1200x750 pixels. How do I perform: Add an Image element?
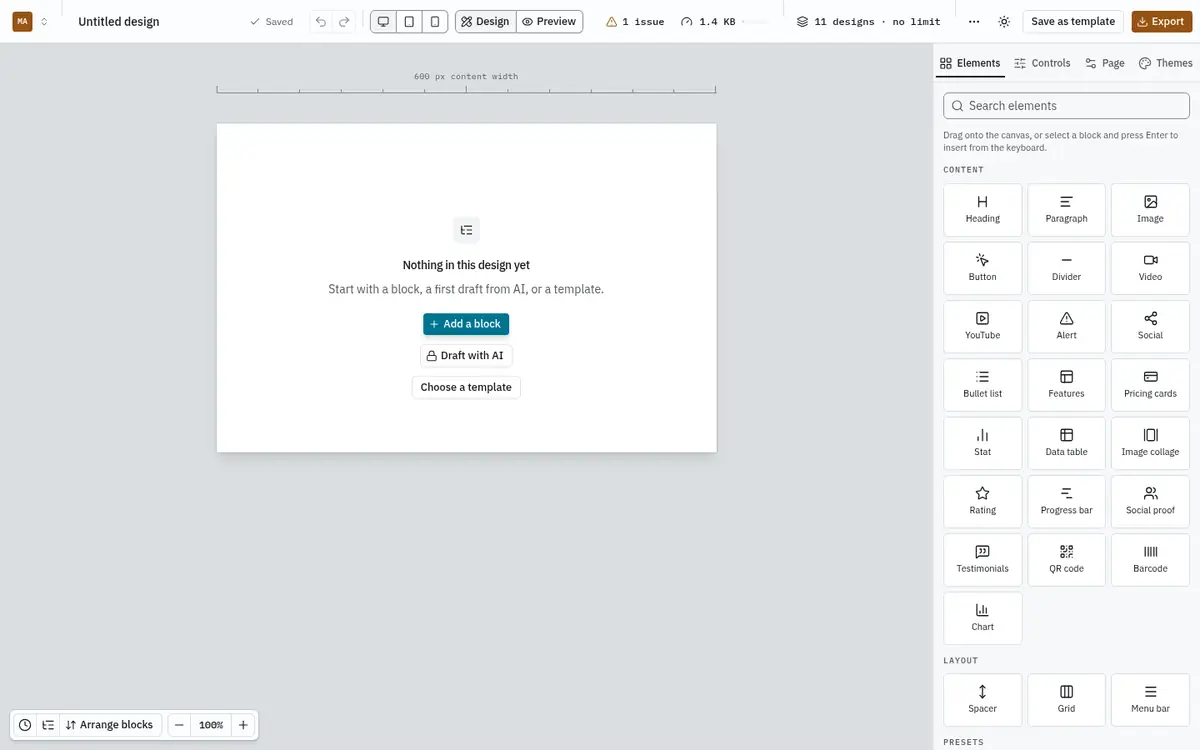coord(1150,210)
